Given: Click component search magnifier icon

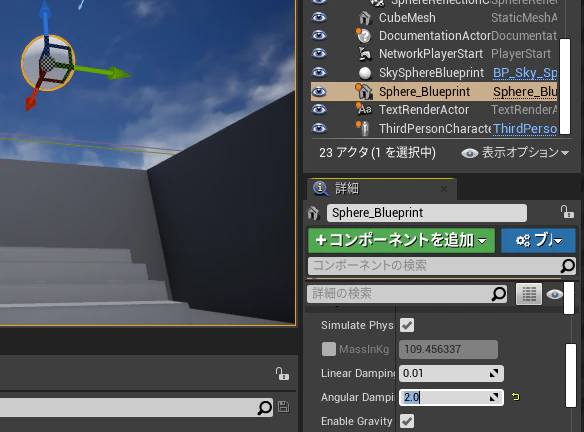Looking at the screenshot, I should (x=568, y=266).
